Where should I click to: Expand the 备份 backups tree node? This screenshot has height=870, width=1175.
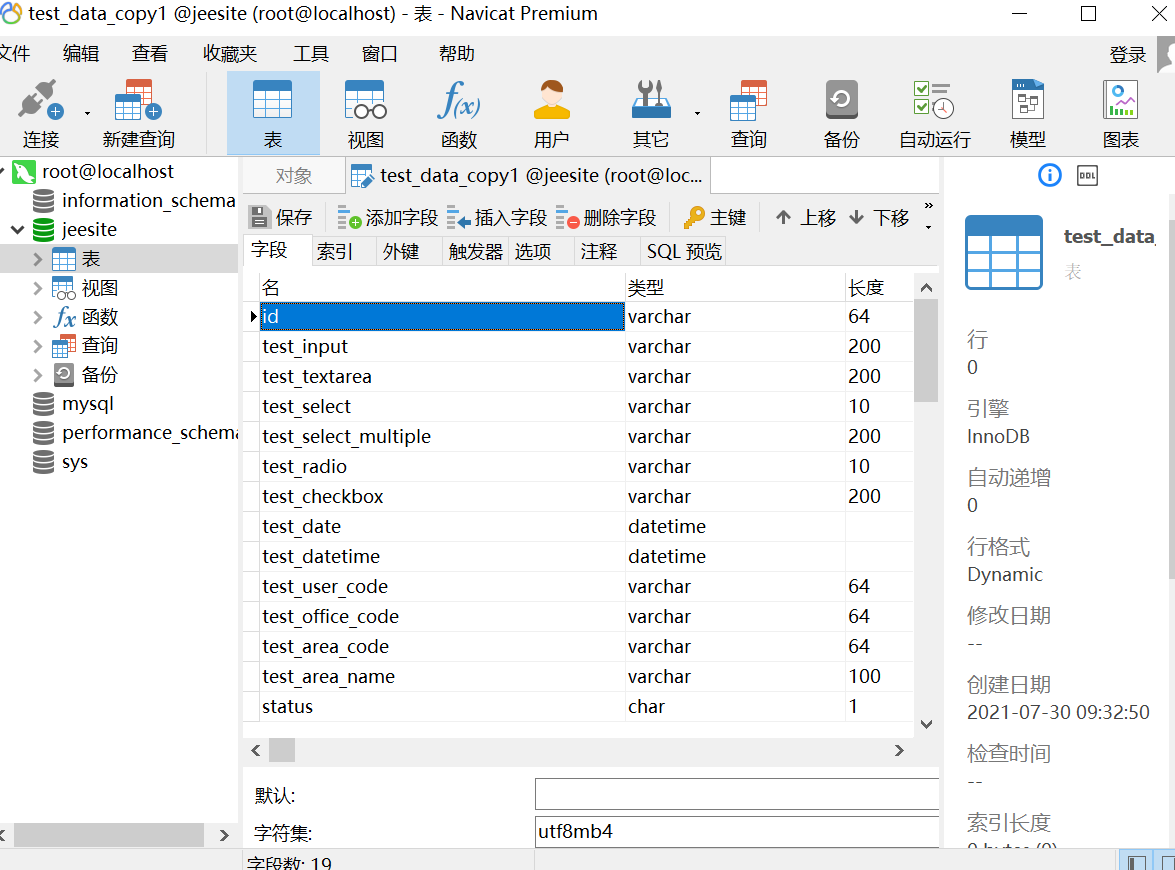[x=37, y=375]
